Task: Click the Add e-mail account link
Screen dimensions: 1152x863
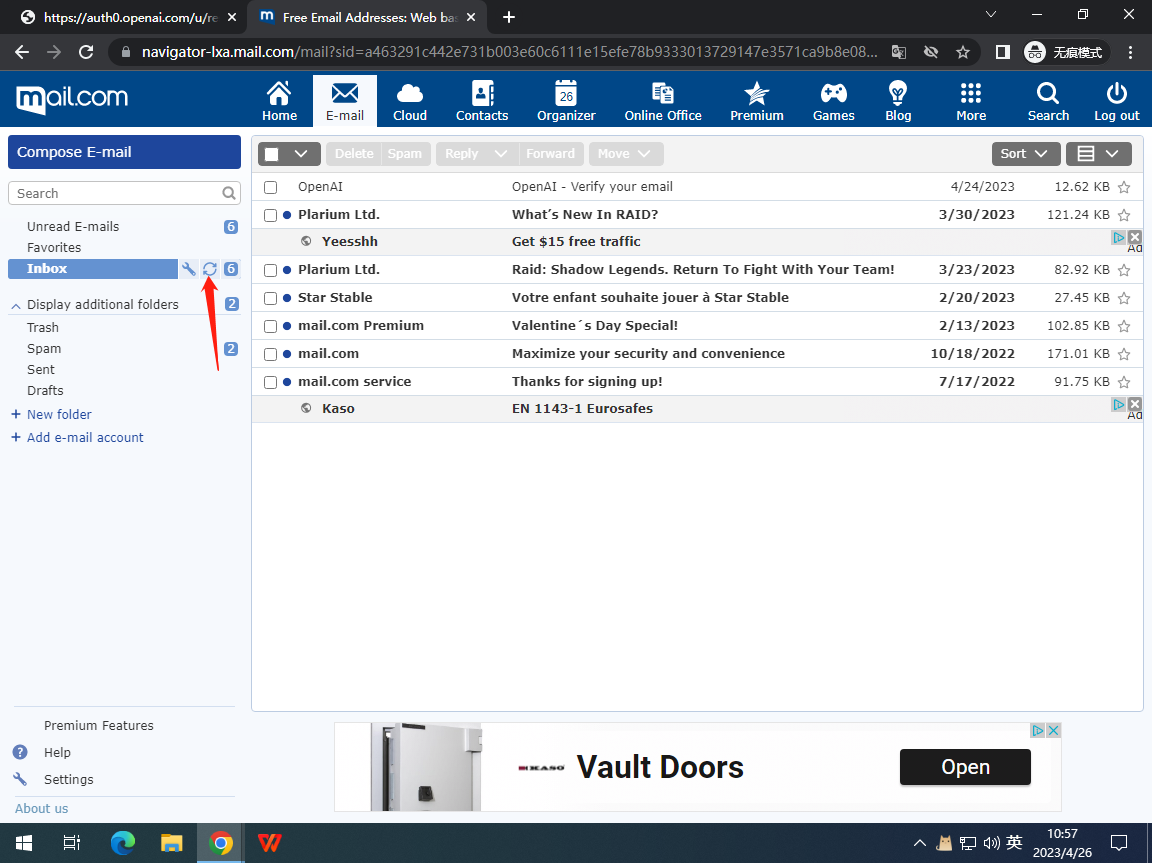Action: click(x=85, y=438)
